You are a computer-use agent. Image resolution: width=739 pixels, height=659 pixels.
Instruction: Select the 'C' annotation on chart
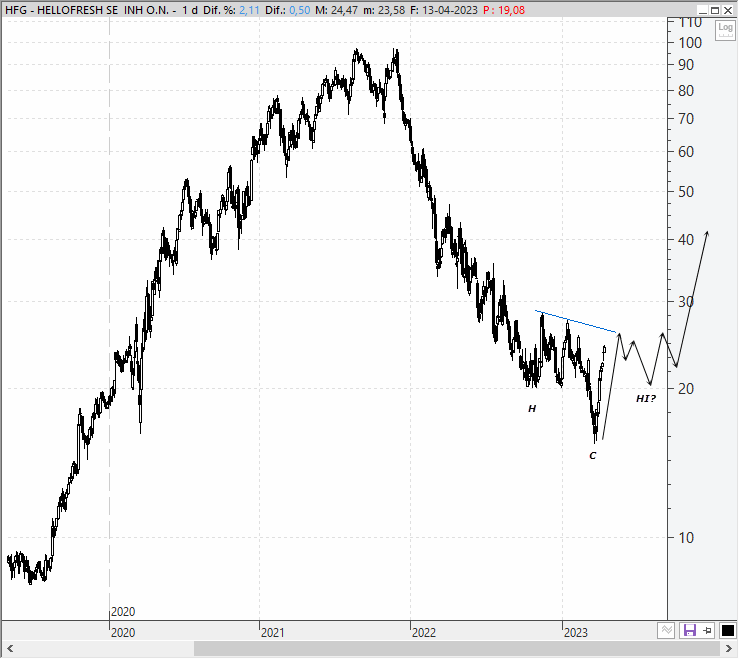click(592, 456)
